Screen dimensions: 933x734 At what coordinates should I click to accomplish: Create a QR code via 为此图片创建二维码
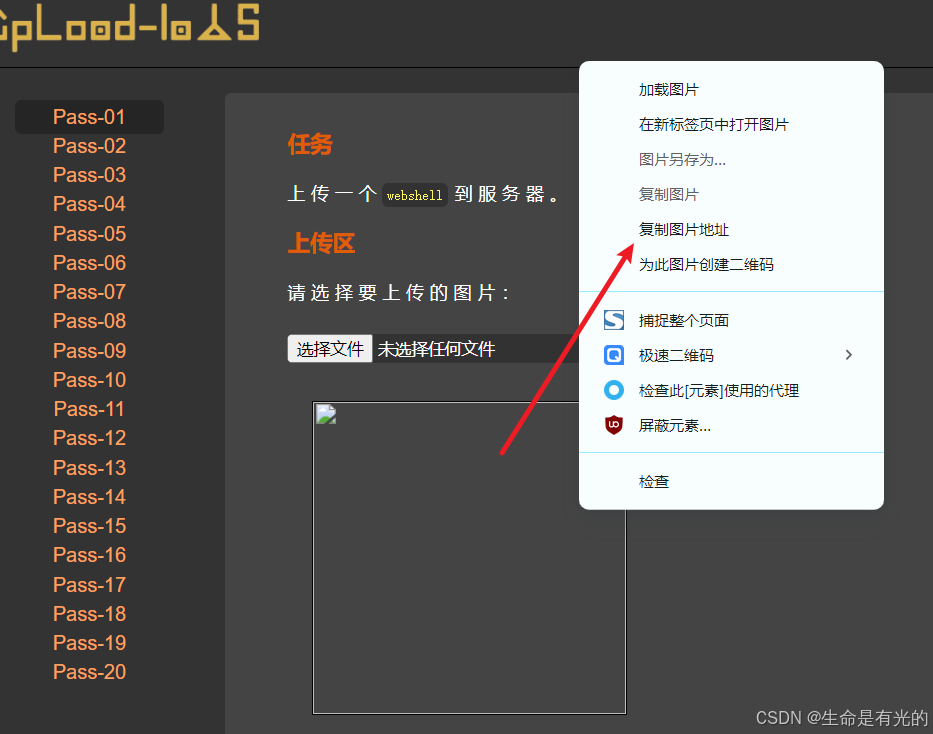706,263
